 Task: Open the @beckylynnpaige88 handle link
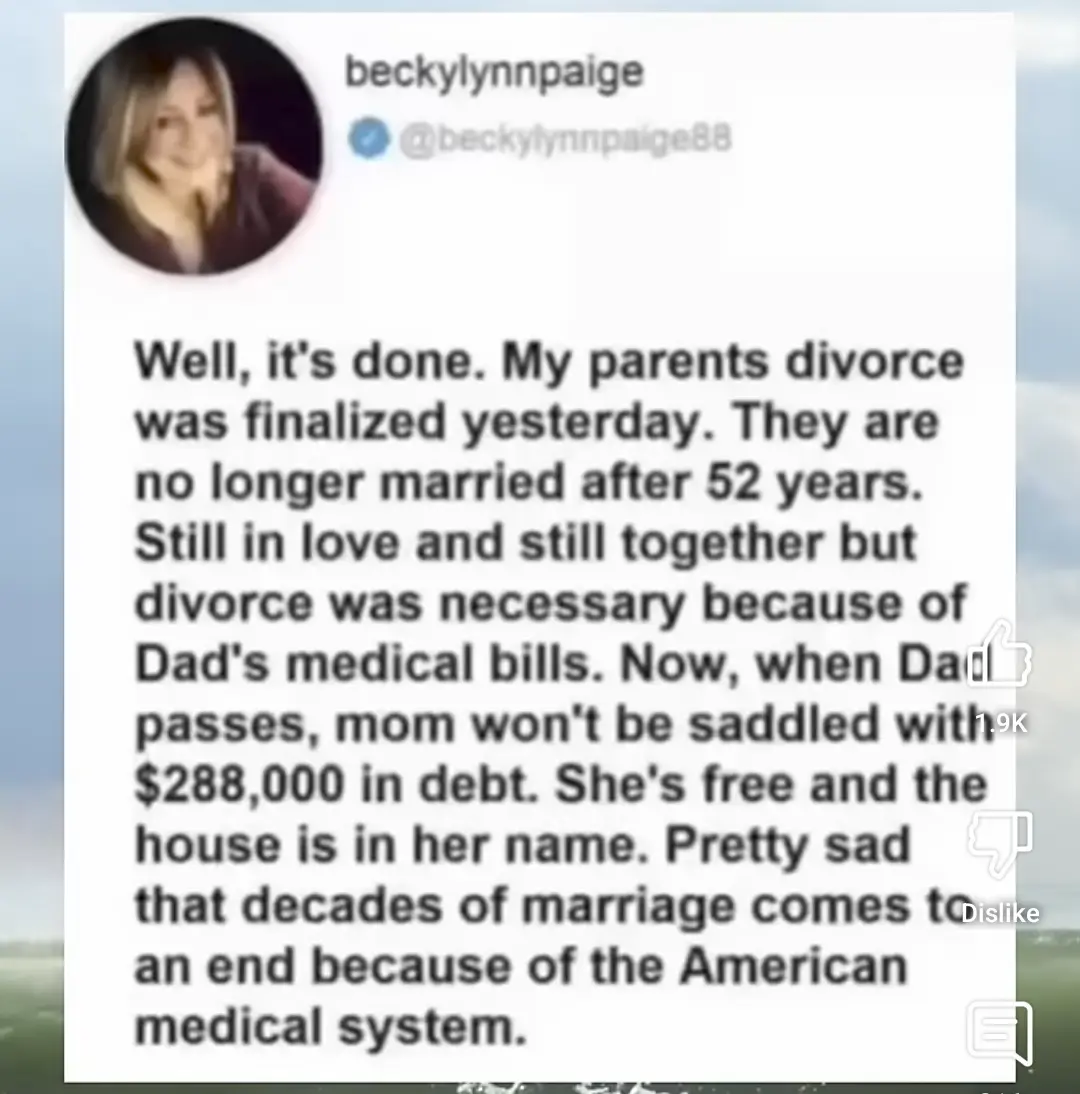pos(564,140)
